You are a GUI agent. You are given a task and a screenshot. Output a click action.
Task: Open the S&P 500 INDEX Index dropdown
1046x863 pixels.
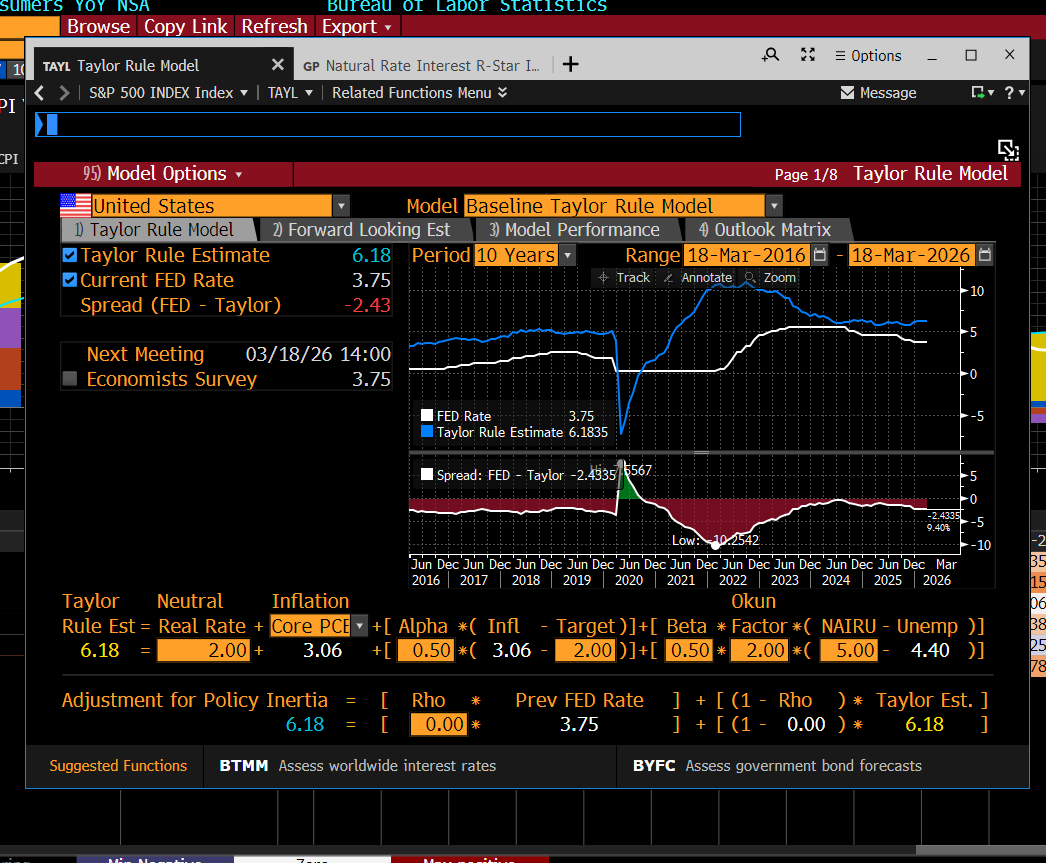(168, 93)
